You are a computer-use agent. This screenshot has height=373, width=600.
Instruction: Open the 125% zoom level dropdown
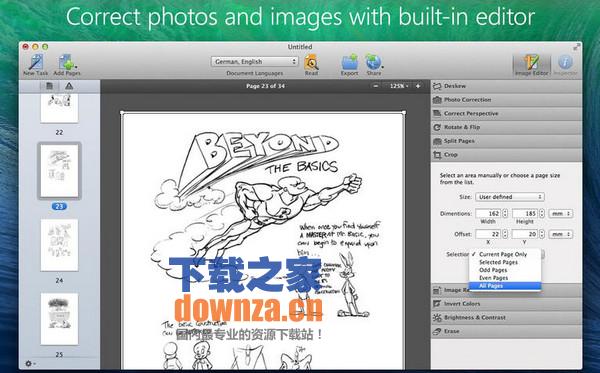click(398, 86)
